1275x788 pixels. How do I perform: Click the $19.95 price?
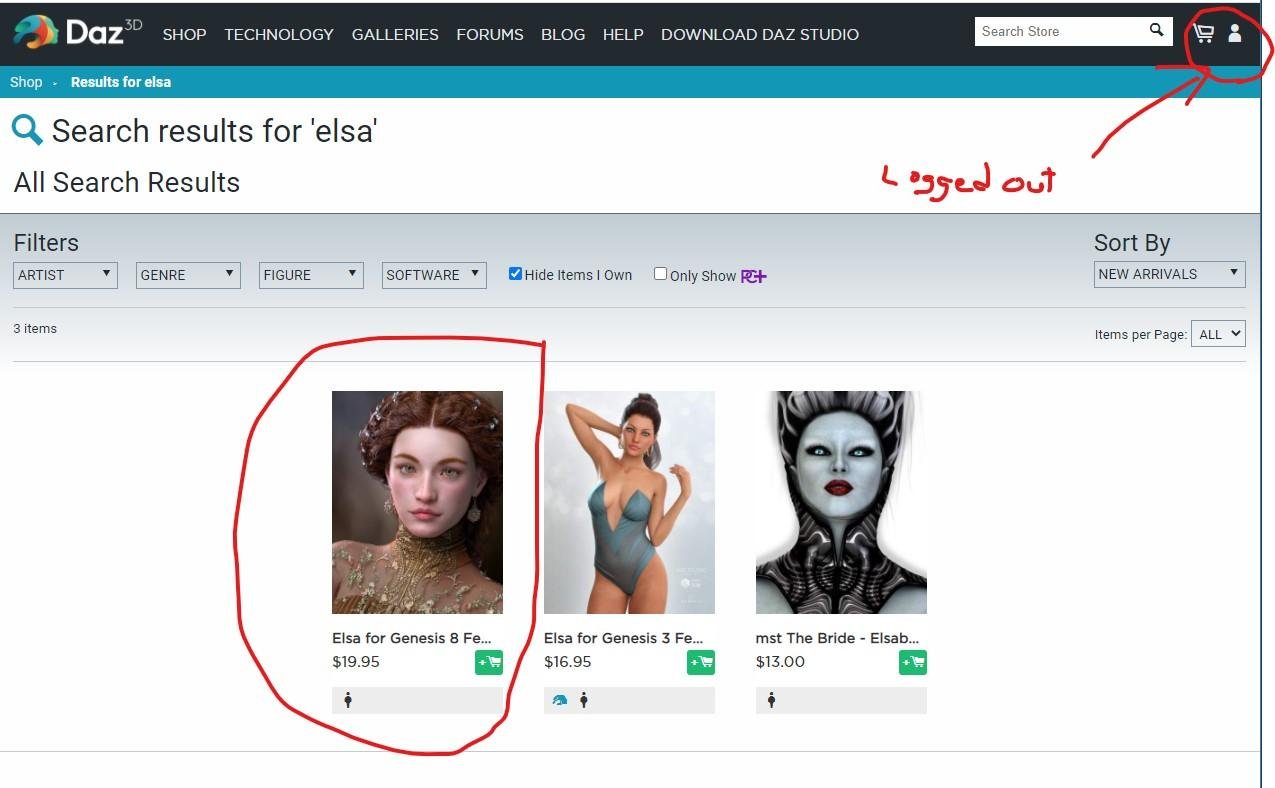[356, 662]
